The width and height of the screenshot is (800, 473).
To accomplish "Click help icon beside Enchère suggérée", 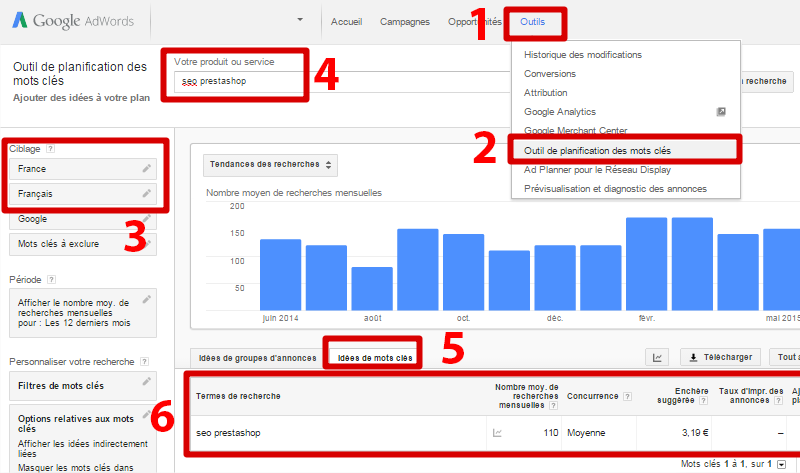I will [704, 401].
